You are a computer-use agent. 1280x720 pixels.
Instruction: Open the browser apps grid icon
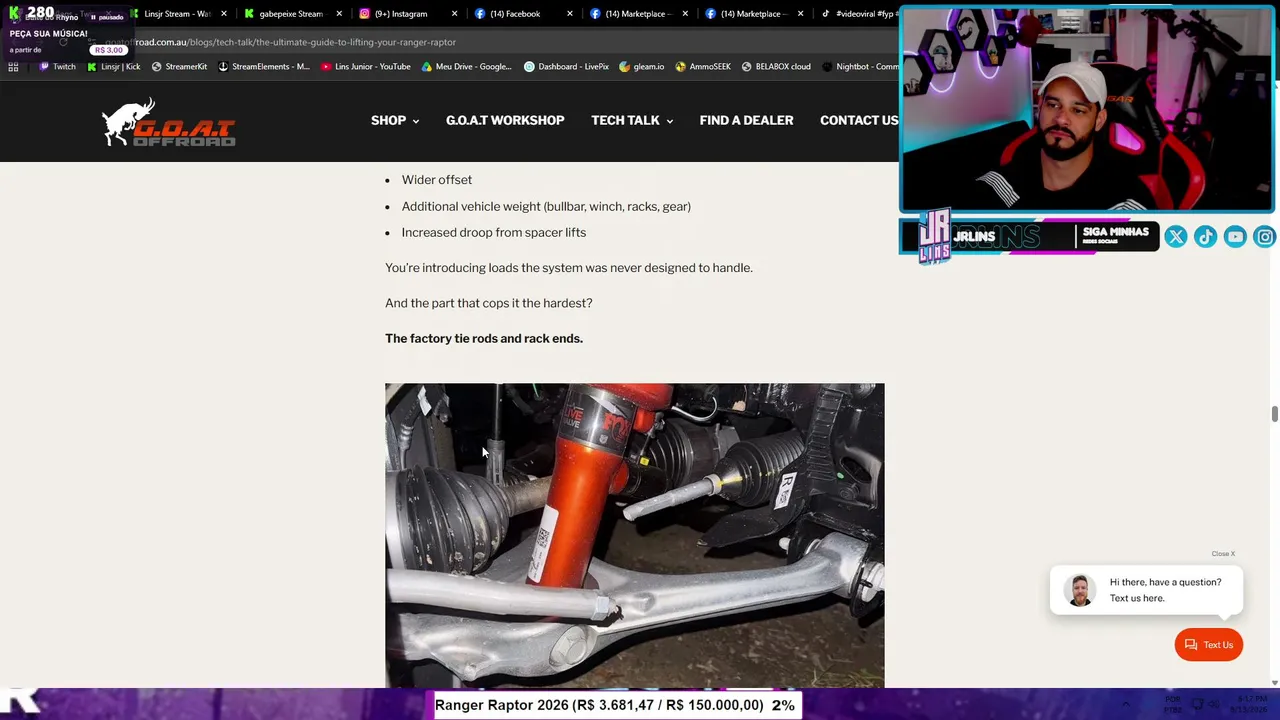tap(13, 67)
